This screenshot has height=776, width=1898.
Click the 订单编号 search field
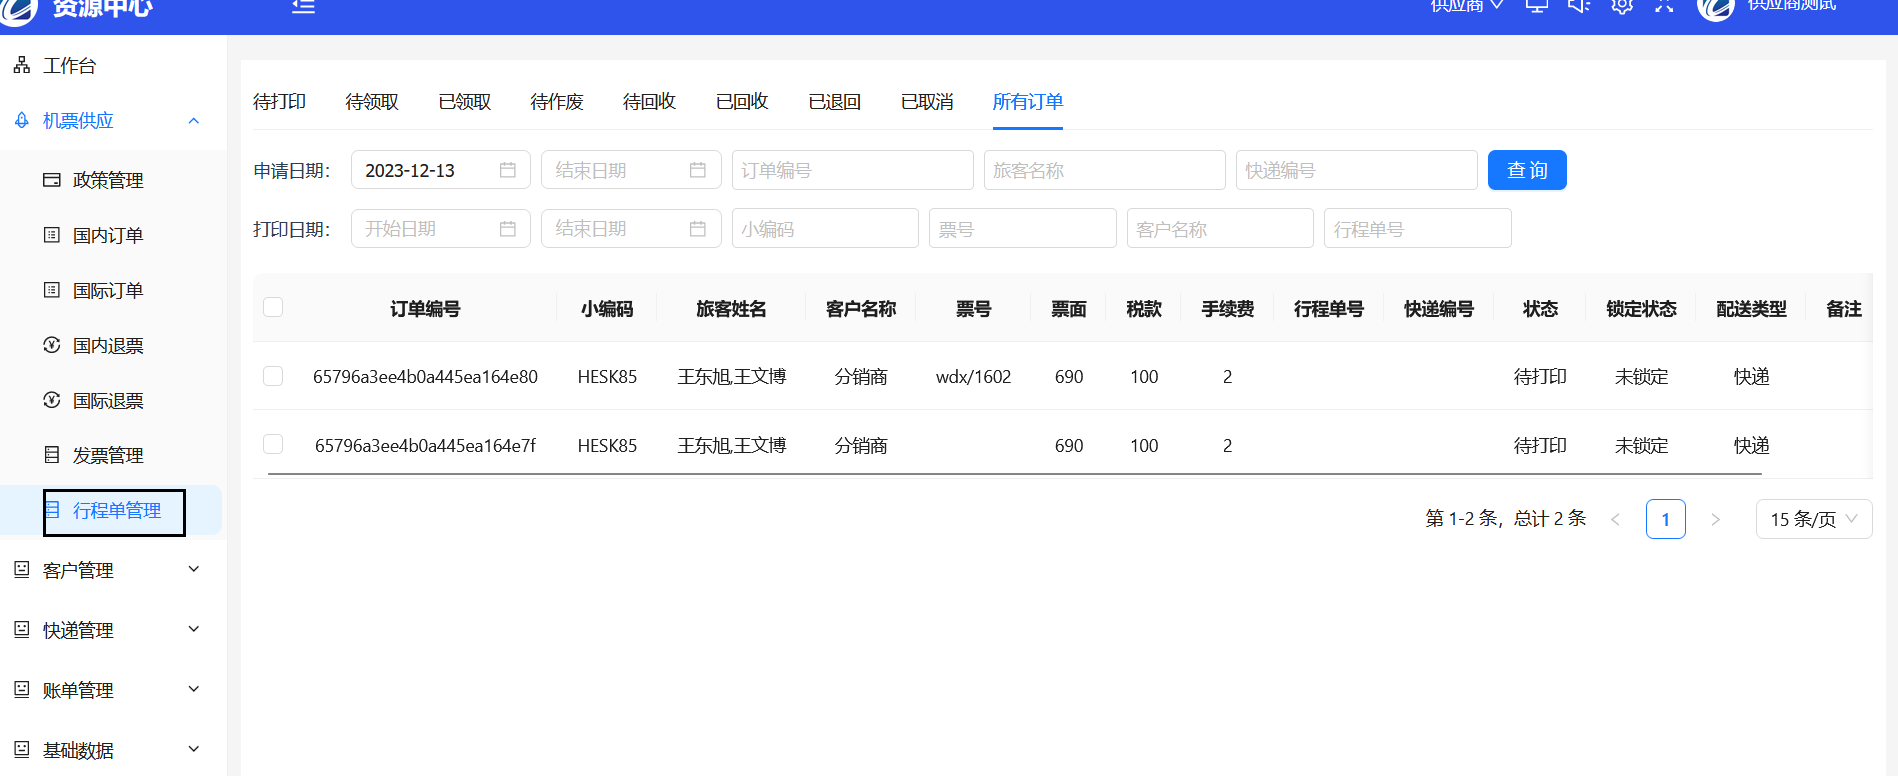(x=853, y=170)
